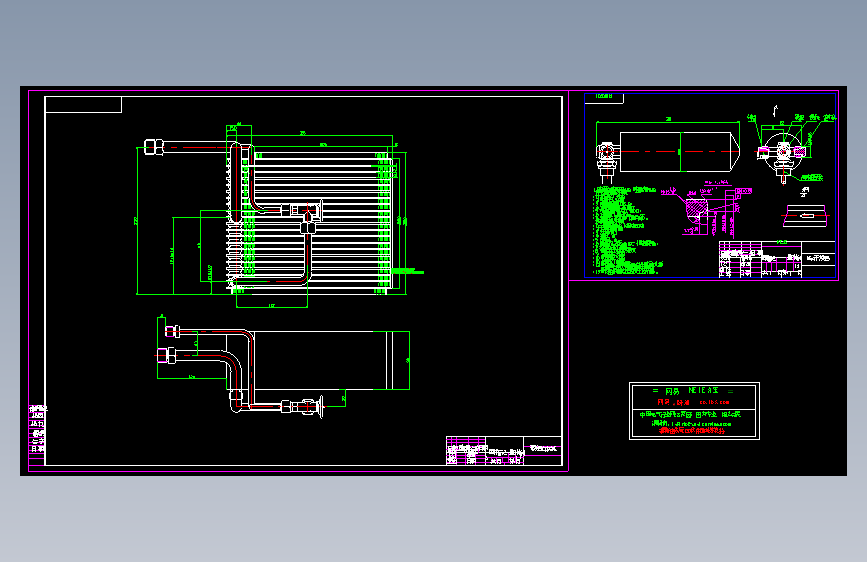Click the title block in blue-framed sheet
Viewport: 867px width, 562px height.
point(777,259)
